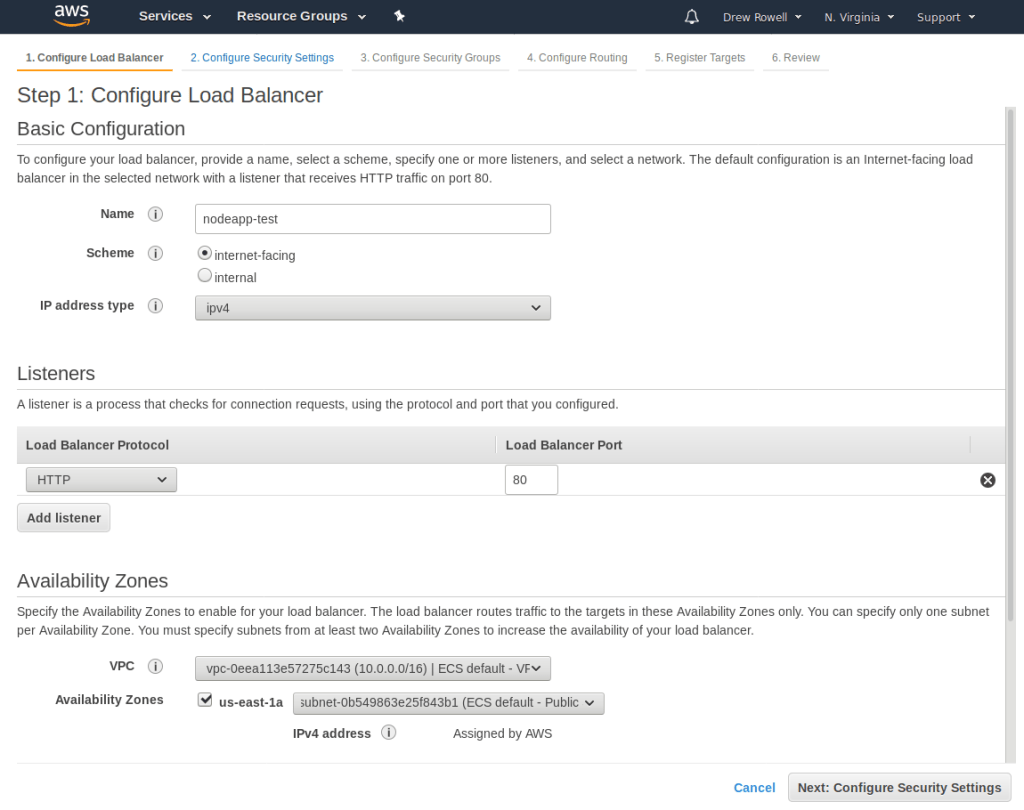Click info icon next to VPC
The image size is (1024, 810).
155,667
